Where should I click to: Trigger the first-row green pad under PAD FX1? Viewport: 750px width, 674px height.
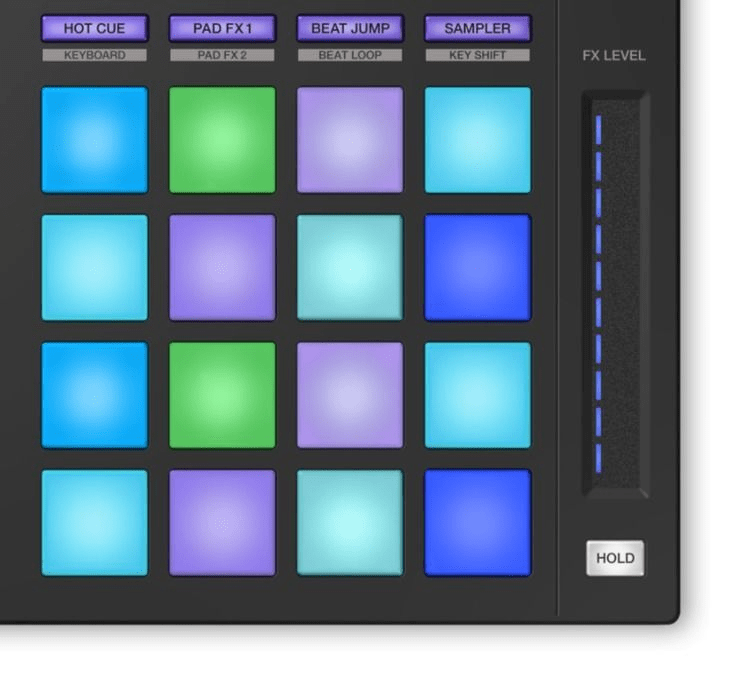[x=222, y=140]
